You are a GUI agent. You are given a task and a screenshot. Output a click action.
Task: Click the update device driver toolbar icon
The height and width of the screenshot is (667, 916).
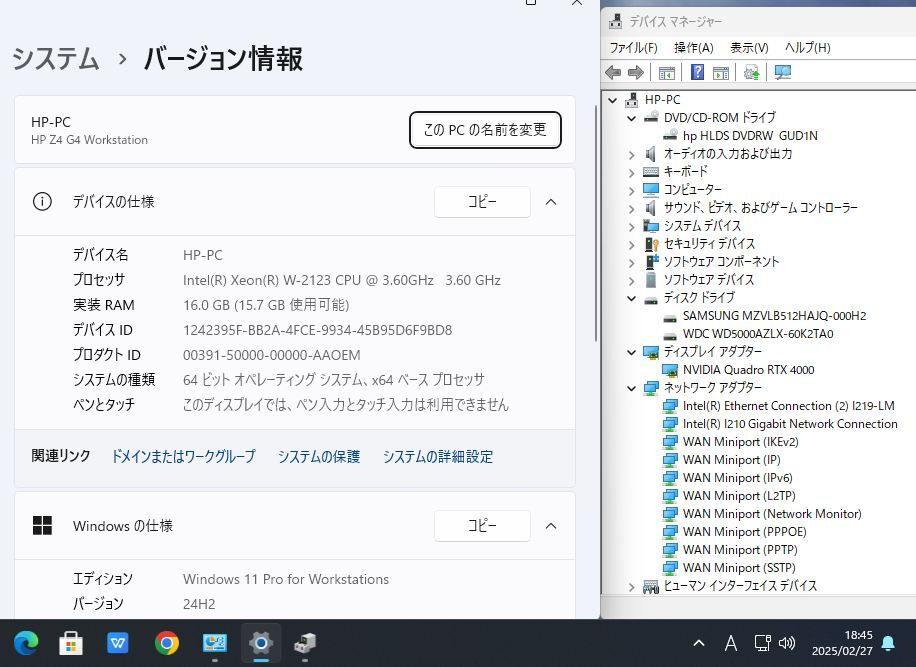pyautogui.click(x=752, y=72)
